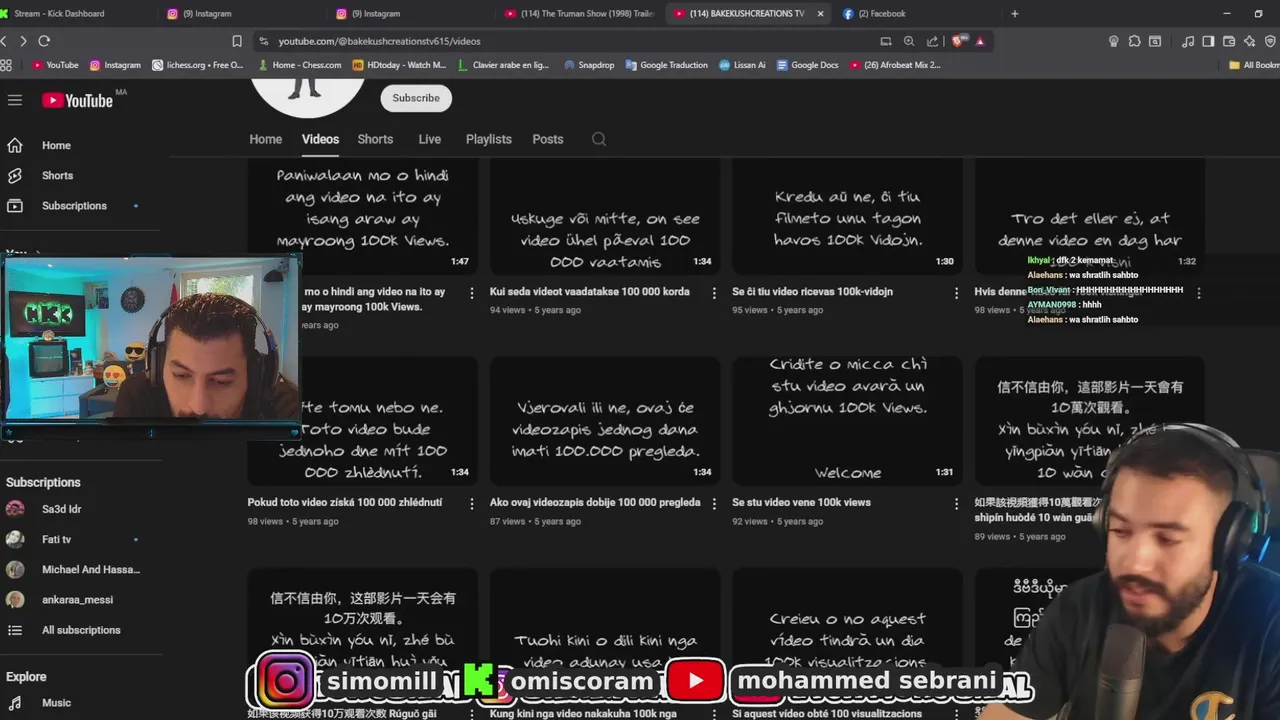Open Music under Explore
The width and height of the screenshot is (1280, 720).
[81, 703]
